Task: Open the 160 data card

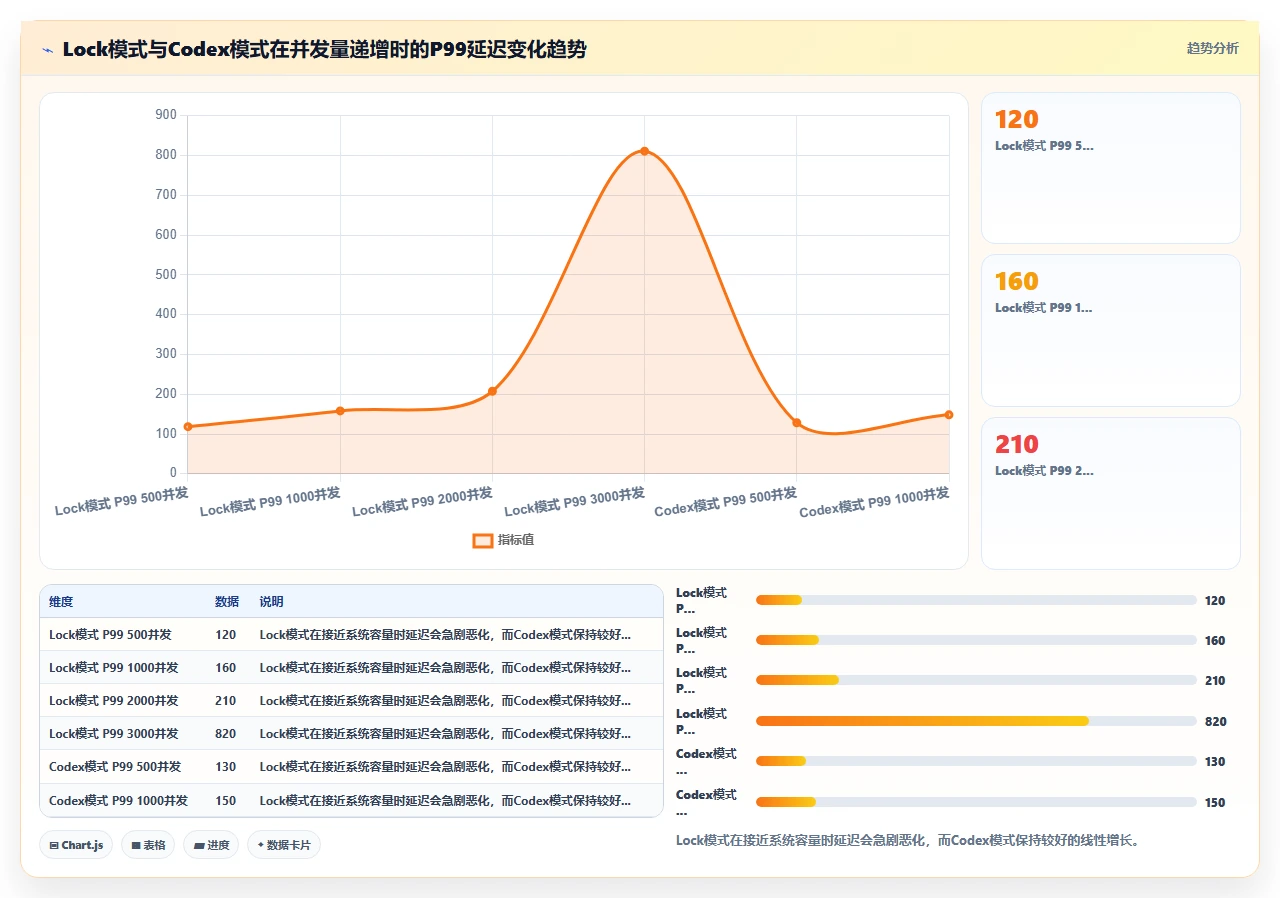Action: pos(1110,330)
